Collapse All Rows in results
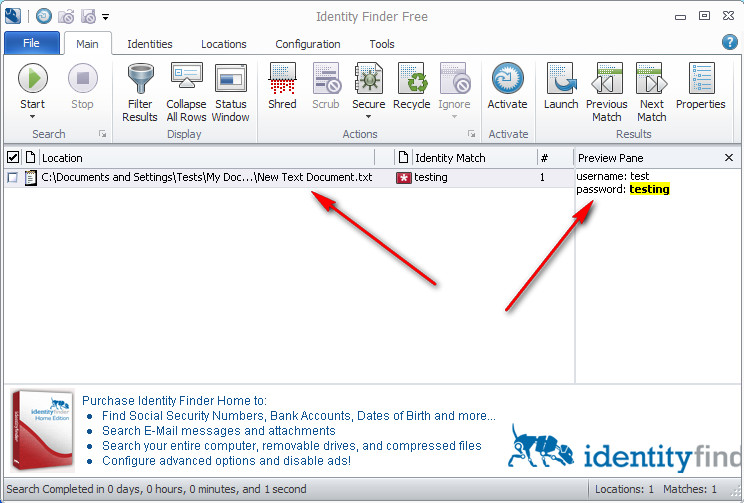The image size is (744, 503). (186, 93)
